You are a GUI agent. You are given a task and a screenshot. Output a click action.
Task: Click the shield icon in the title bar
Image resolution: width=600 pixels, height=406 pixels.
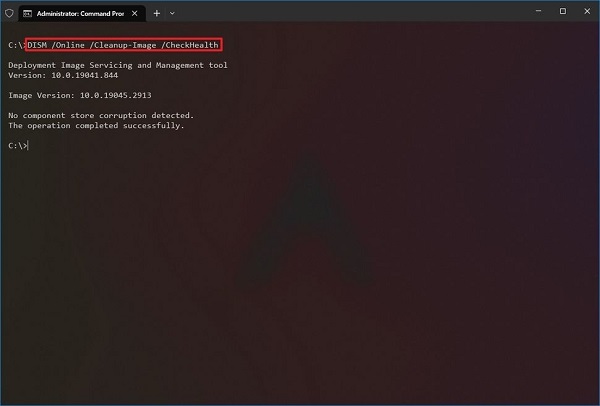tap(9, 13)
